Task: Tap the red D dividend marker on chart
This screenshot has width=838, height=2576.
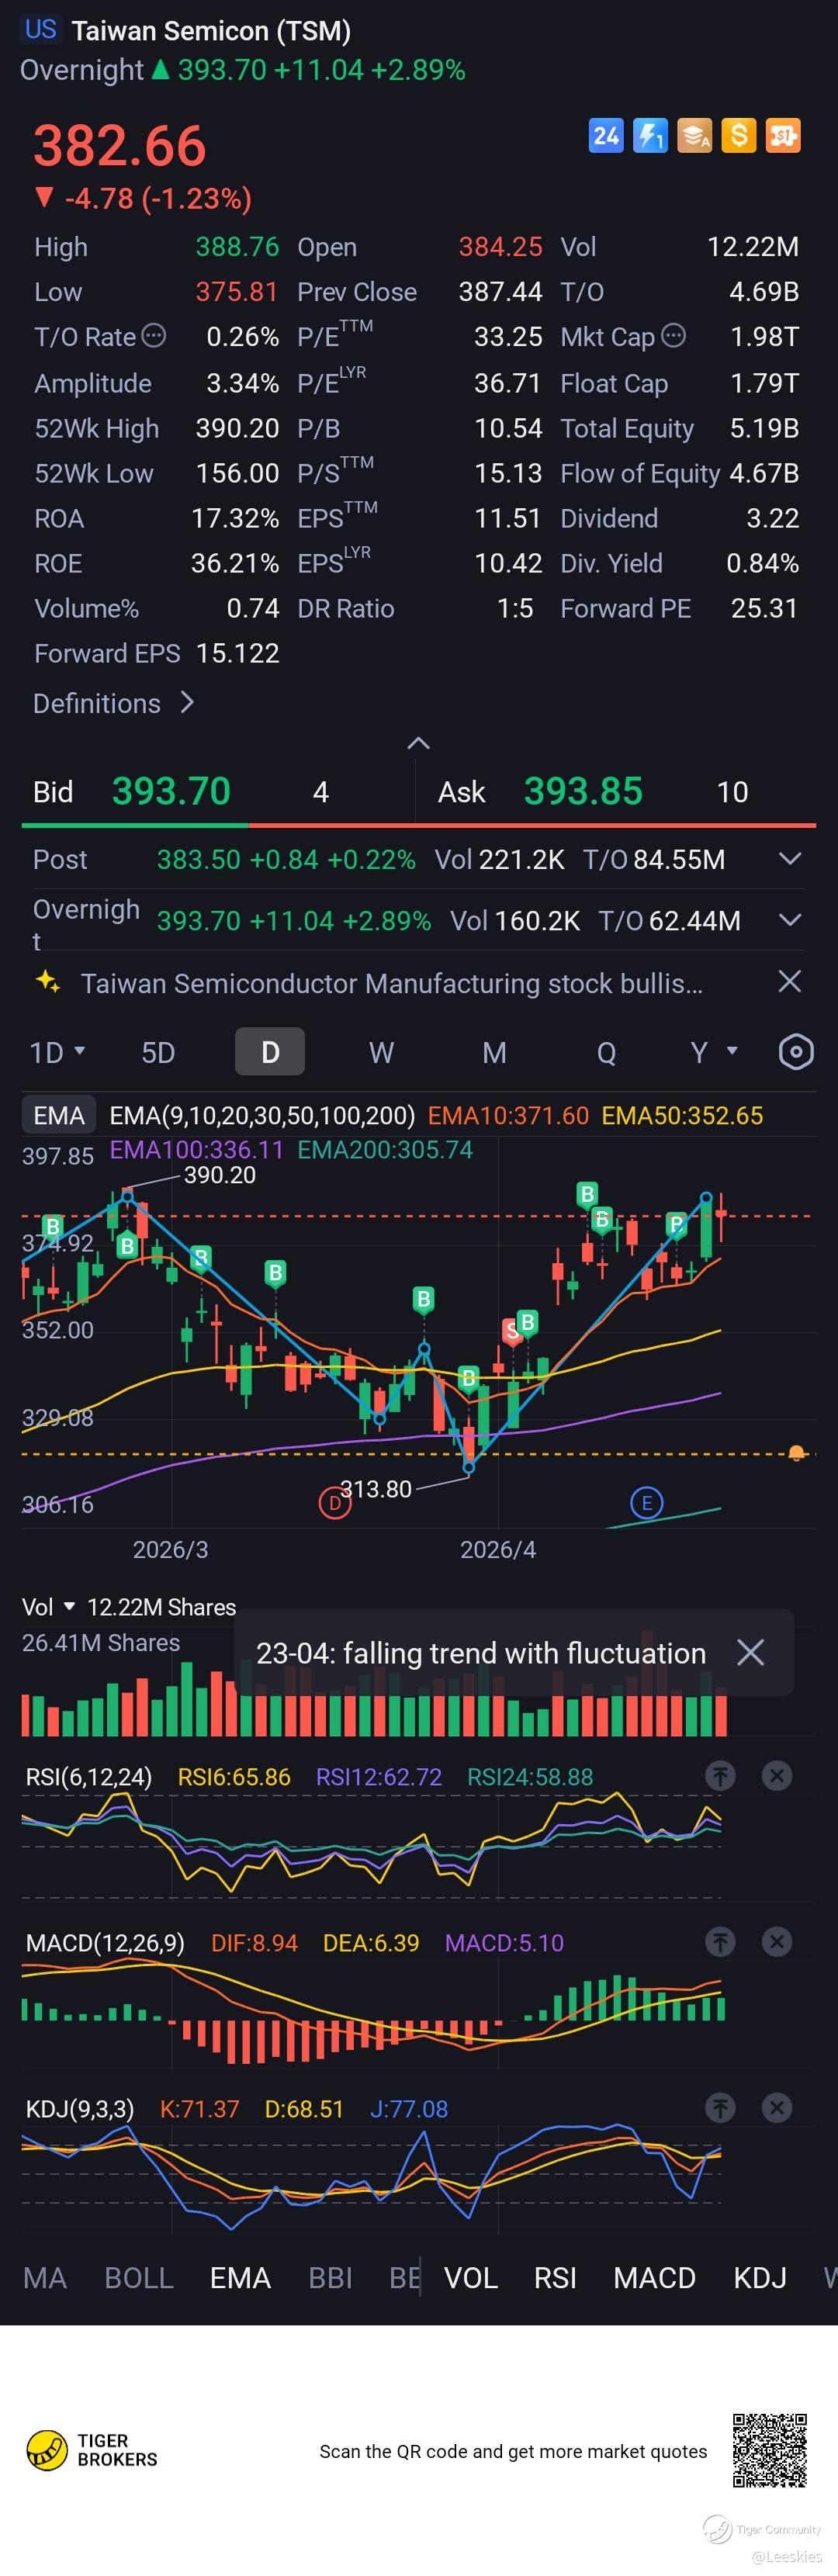Action: pyautogui.click(x=335, y=1503)
